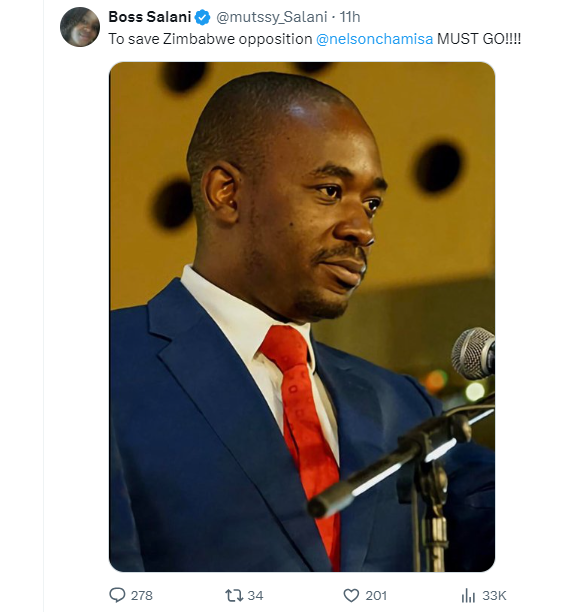Click the microphone in the tweet photo
Image resolution: width=562 pixels, height=612 pixels.
(x=473, y=353)
